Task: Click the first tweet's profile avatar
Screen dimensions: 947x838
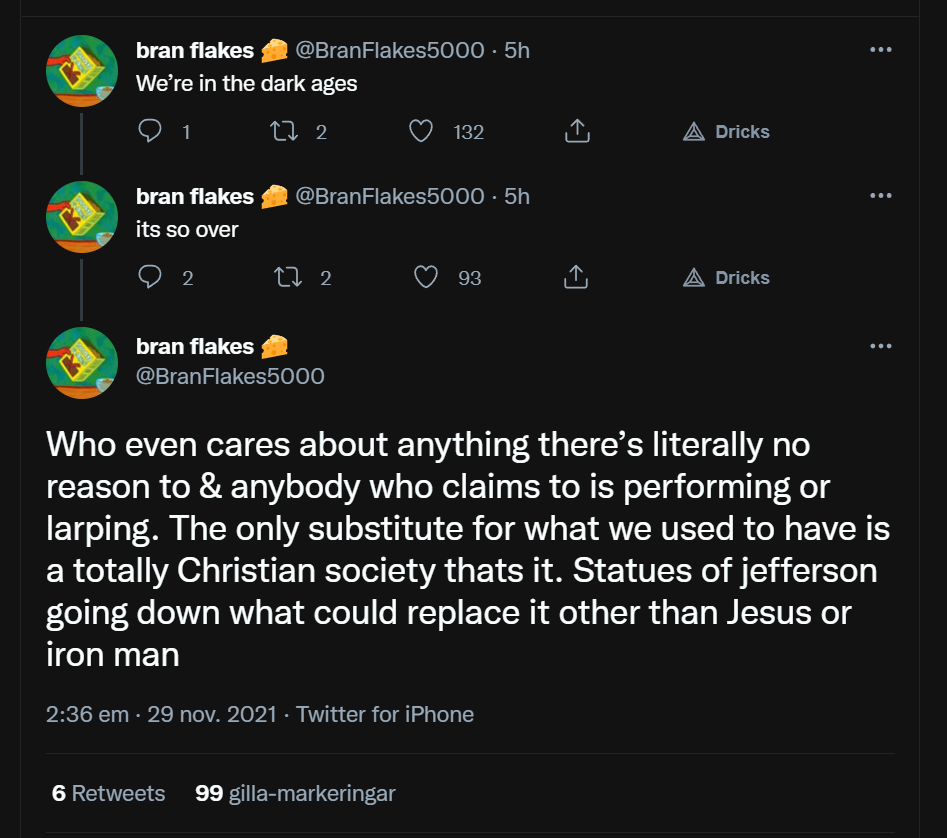Action: pyautogui.click(x=82, y=71)
